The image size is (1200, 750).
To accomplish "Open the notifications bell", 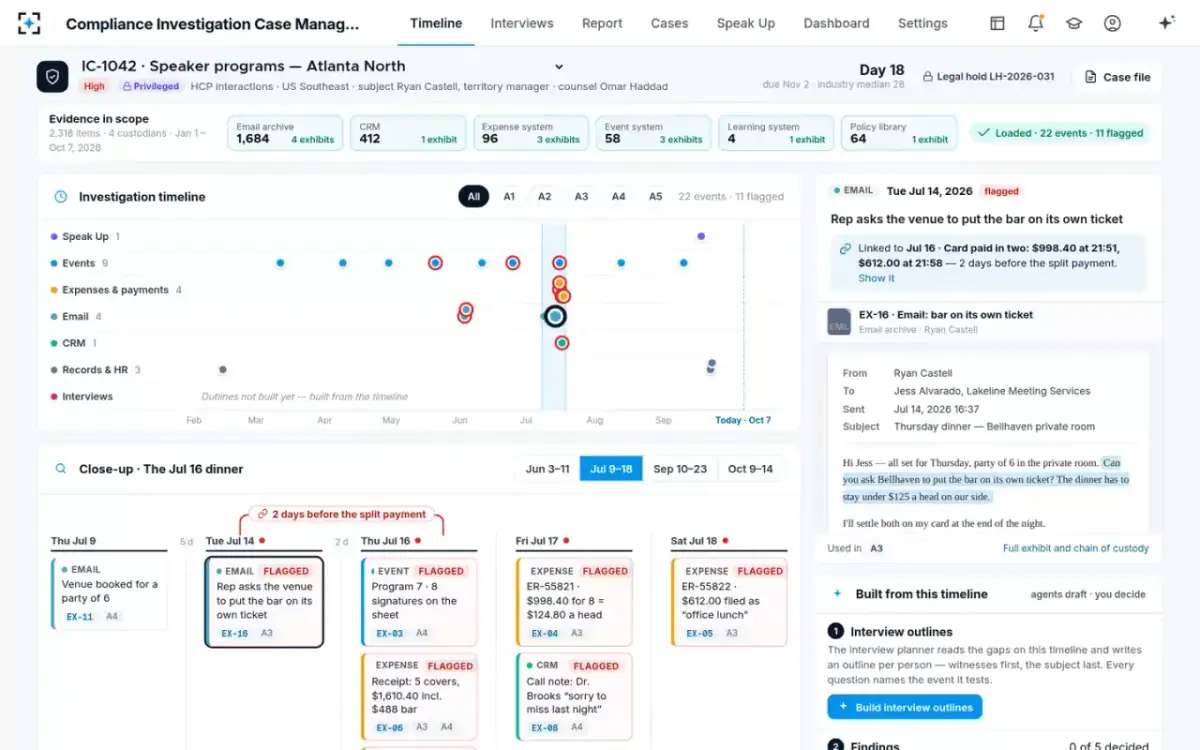I will coord(1036,23).
